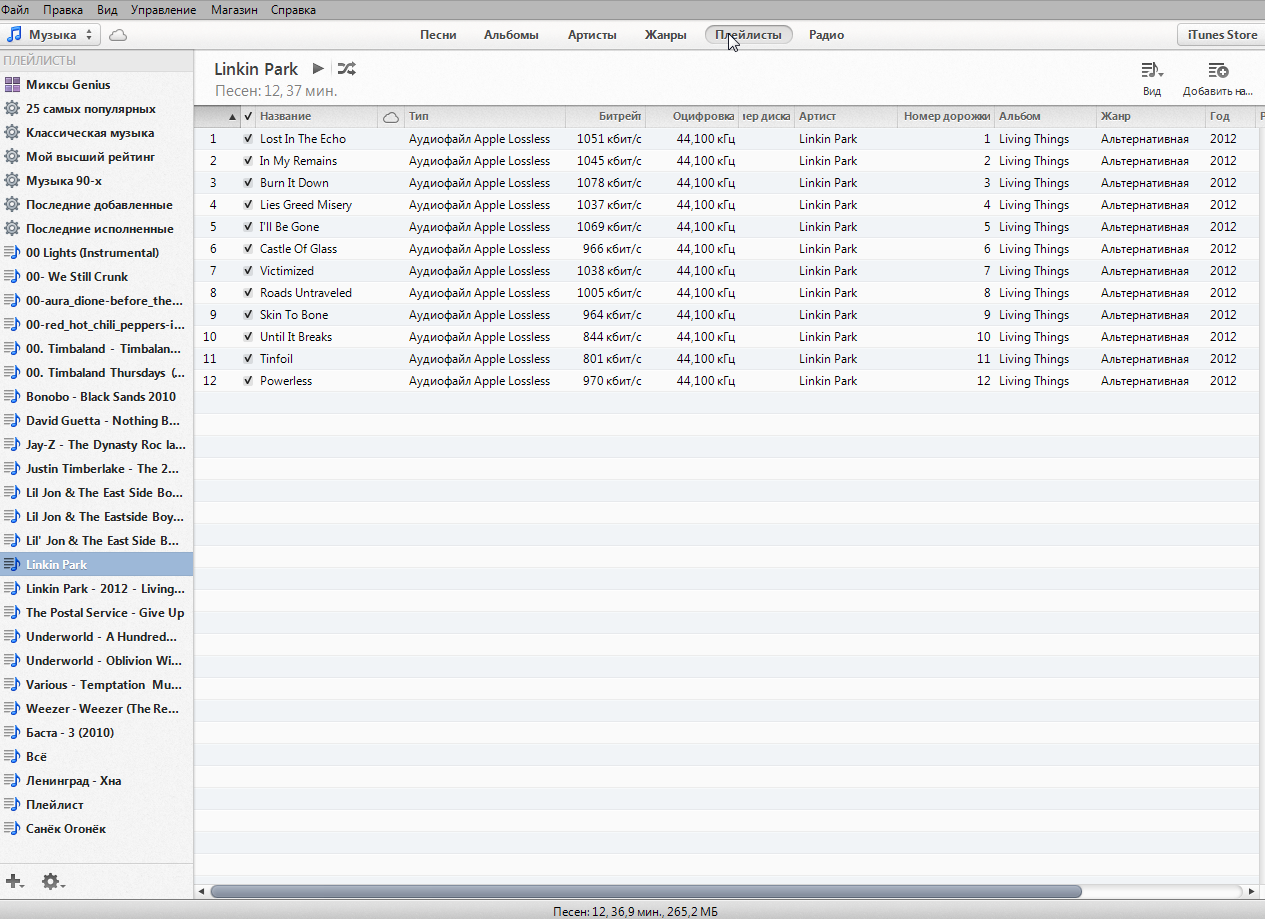1265x919 pixels.
Task: Switch to the Радио tab
Action: (x=826, y=35)
